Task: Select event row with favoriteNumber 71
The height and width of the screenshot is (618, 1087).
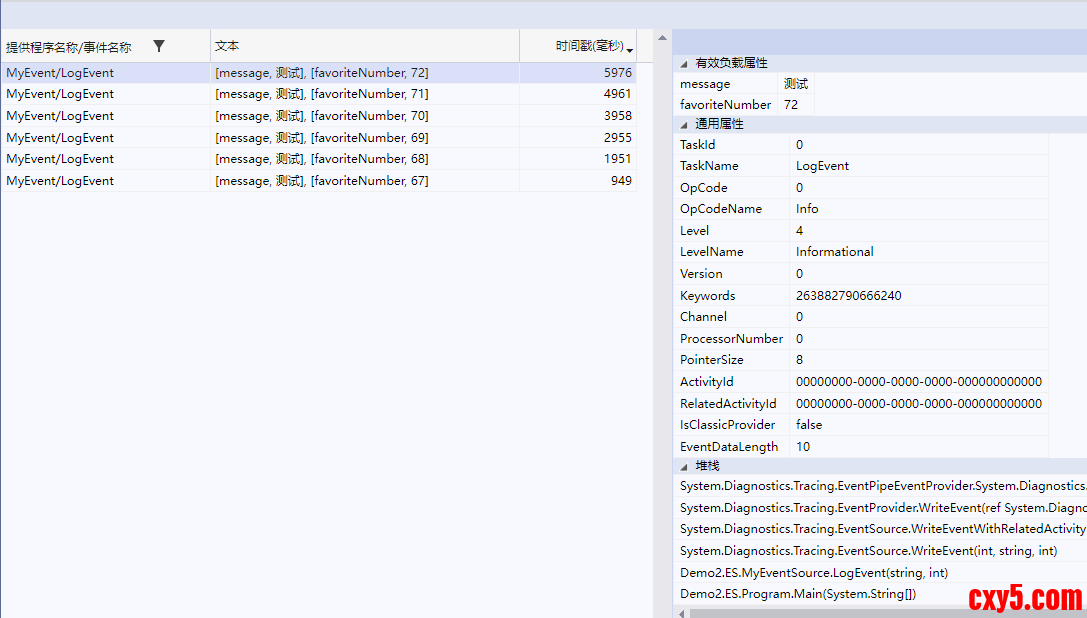Action: pos(318,94)
